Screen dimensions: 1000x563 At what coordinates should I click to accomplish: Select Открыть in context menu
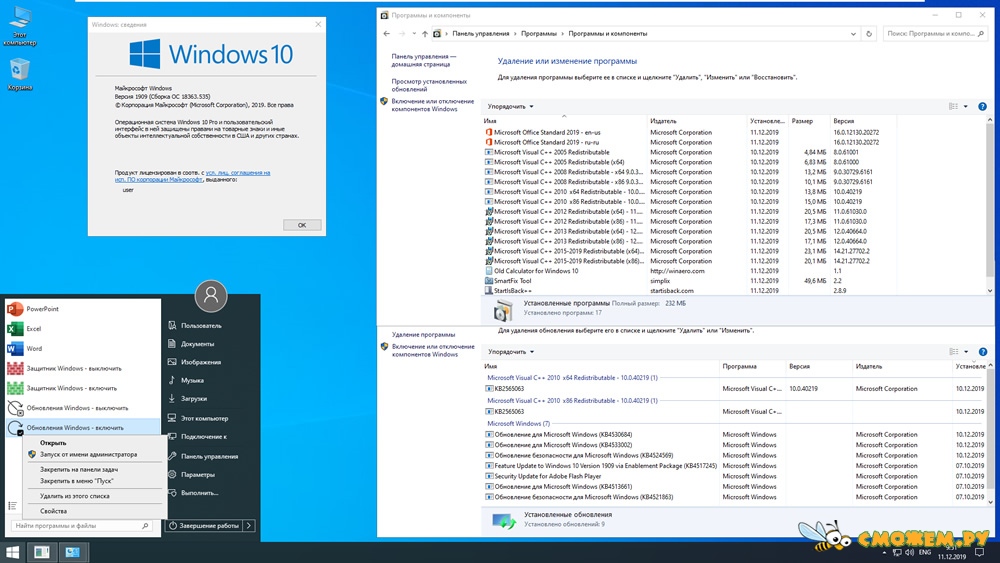[53, 442]
